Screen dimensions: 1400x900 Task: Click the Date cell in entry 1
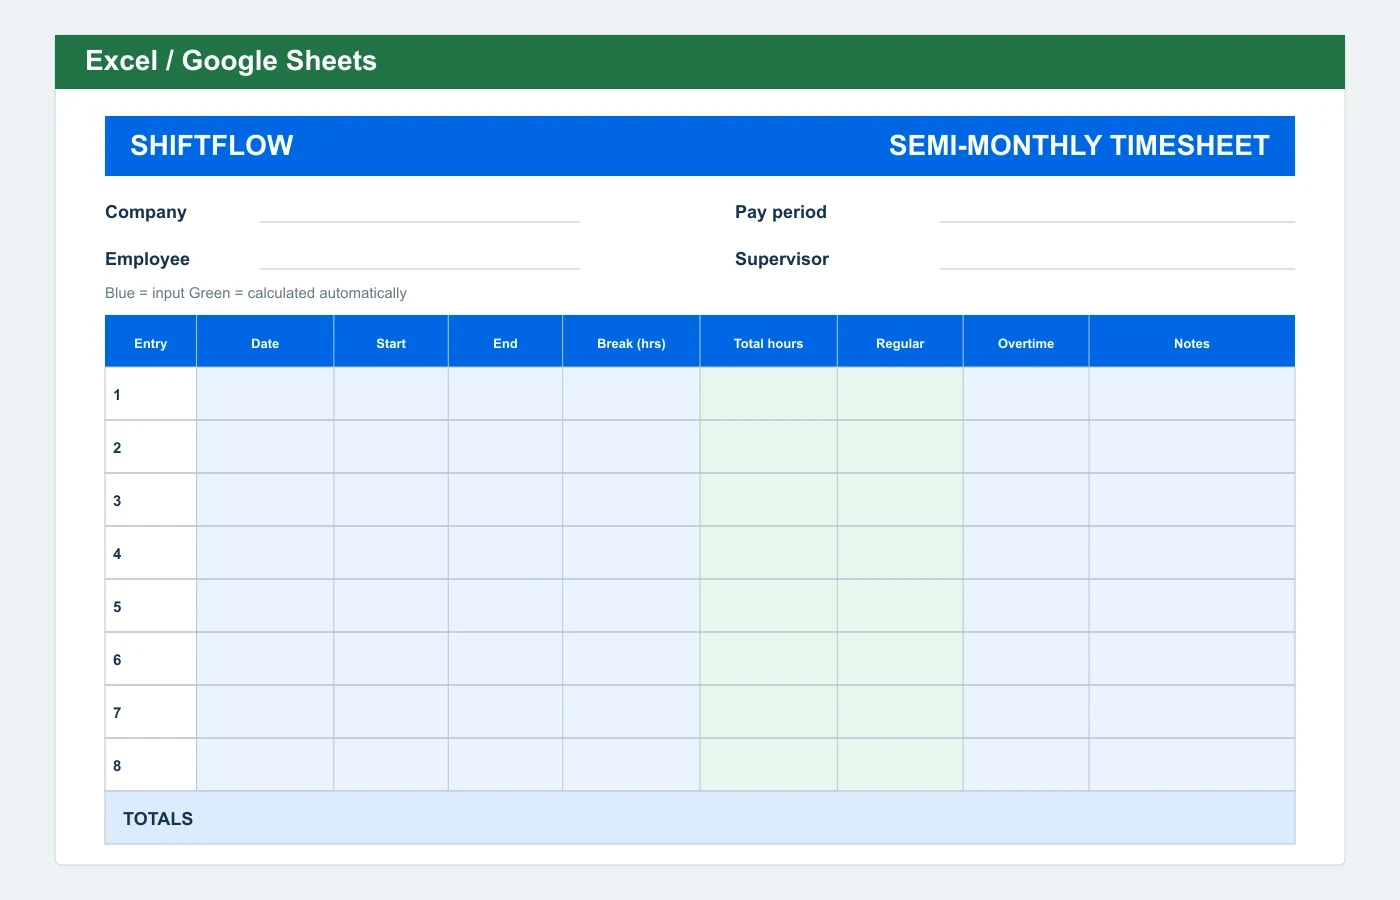point(265,394)
